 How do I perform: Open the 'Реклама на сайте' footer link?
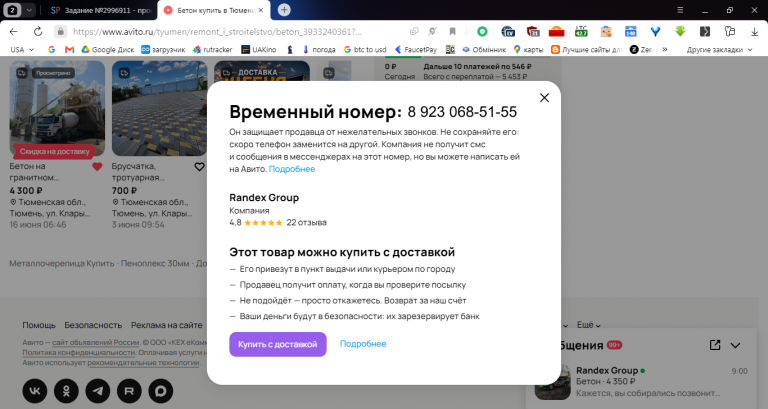coord(167,325)
